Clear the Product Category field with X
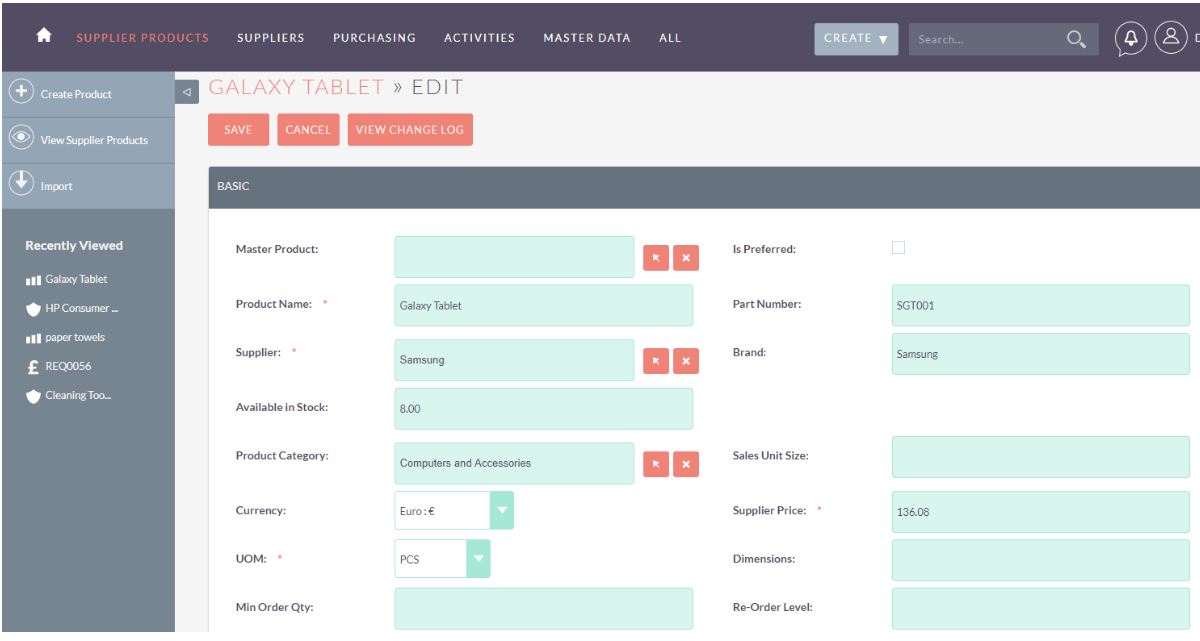1200x641 pixels. (x=686, y=464)
